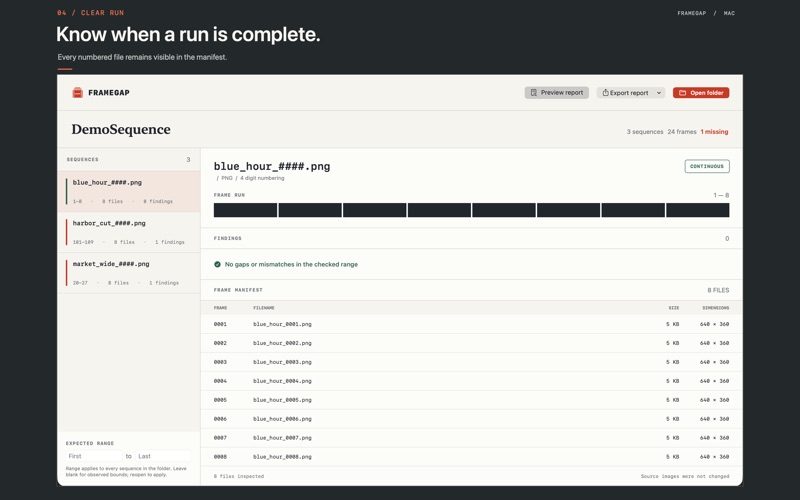Click the FILENAME column header
Image resolution: width=800 pixels, height=500 pixels.
264,308
